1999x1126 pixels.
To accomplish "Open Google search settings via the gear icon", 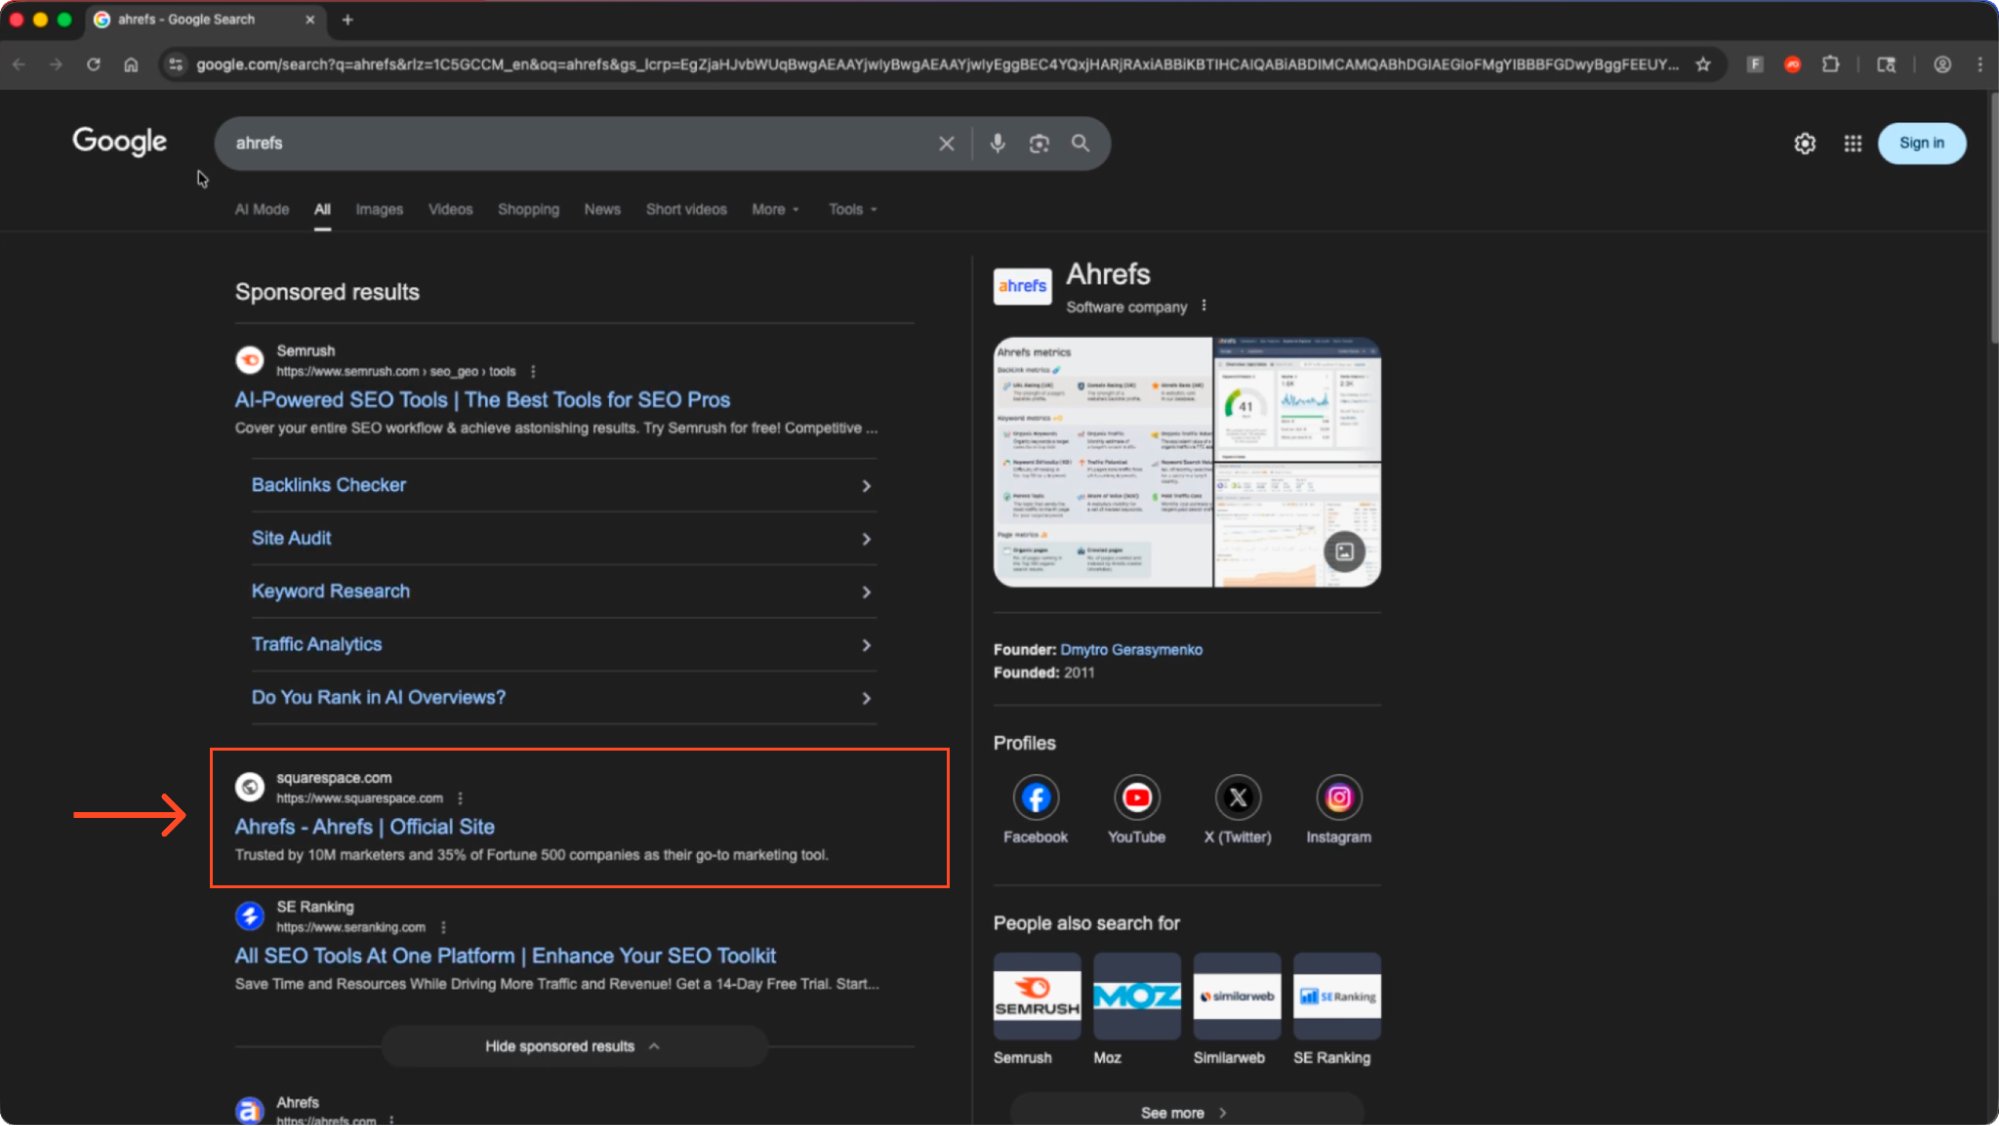I will click(1804, 143).
